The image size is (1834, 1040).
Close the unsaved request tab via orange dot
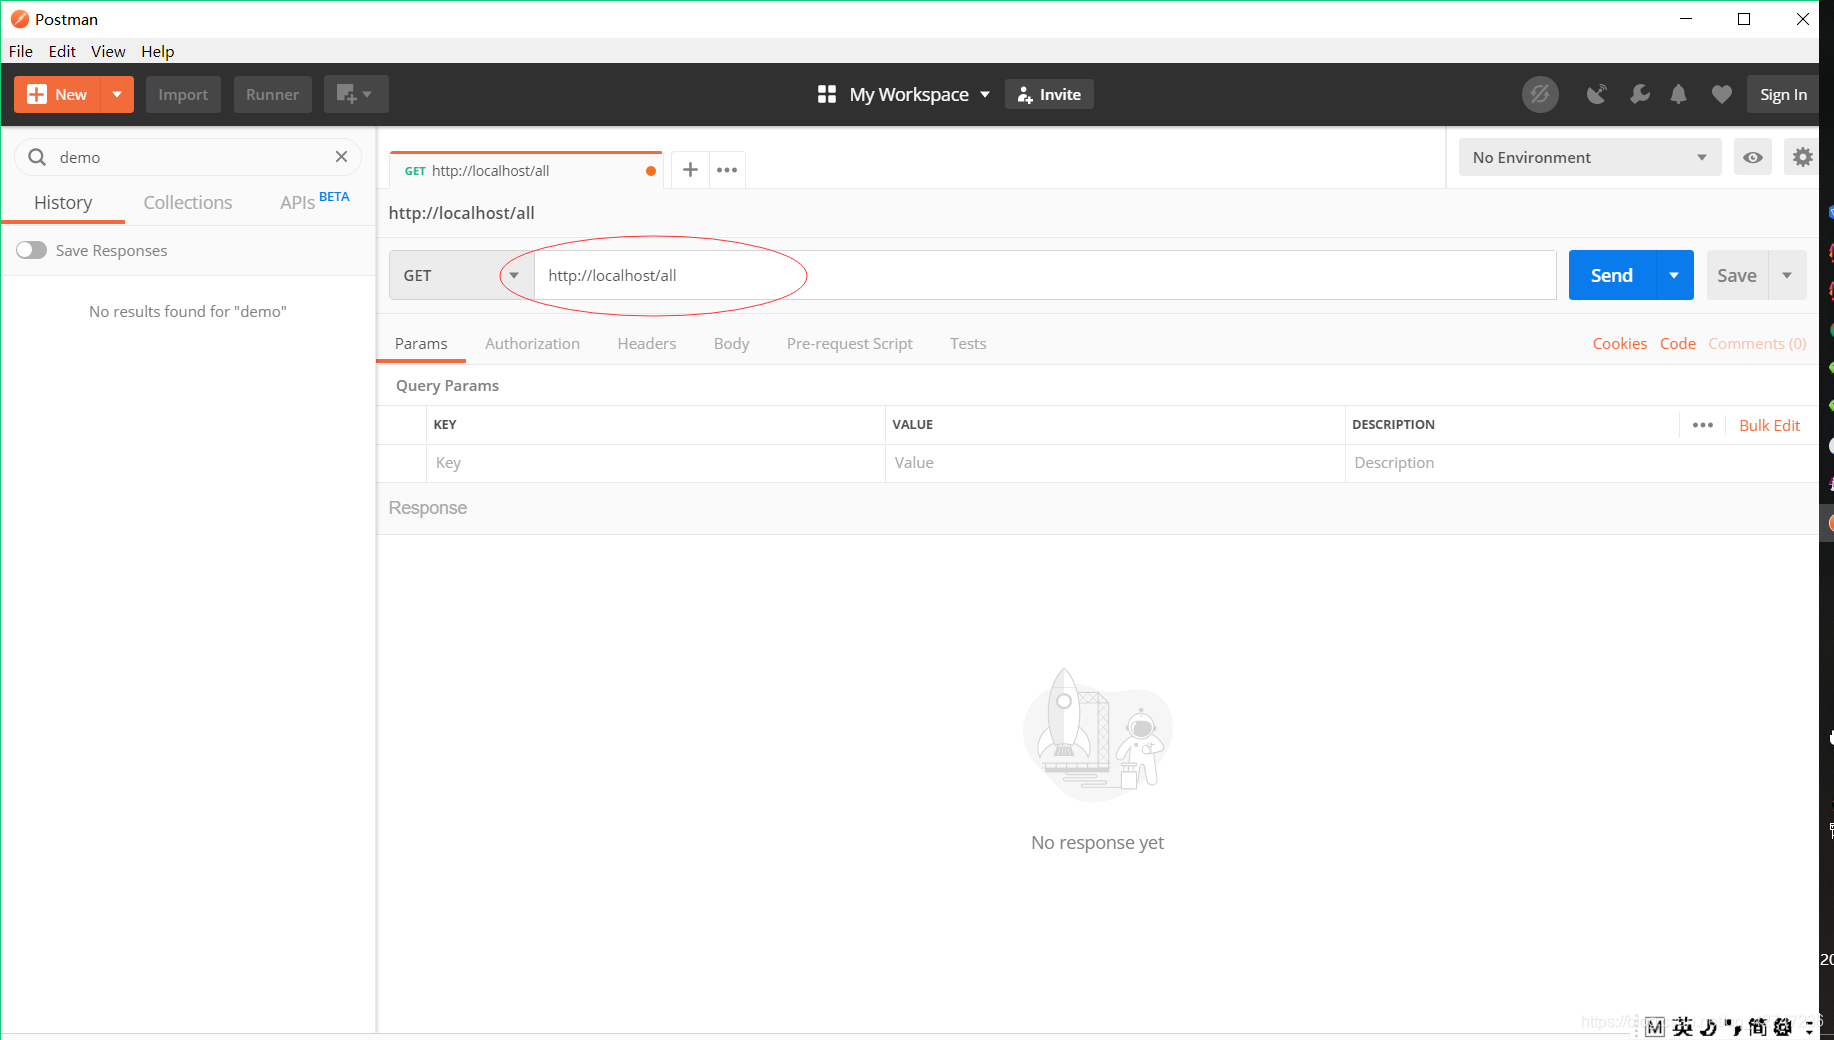651,171
